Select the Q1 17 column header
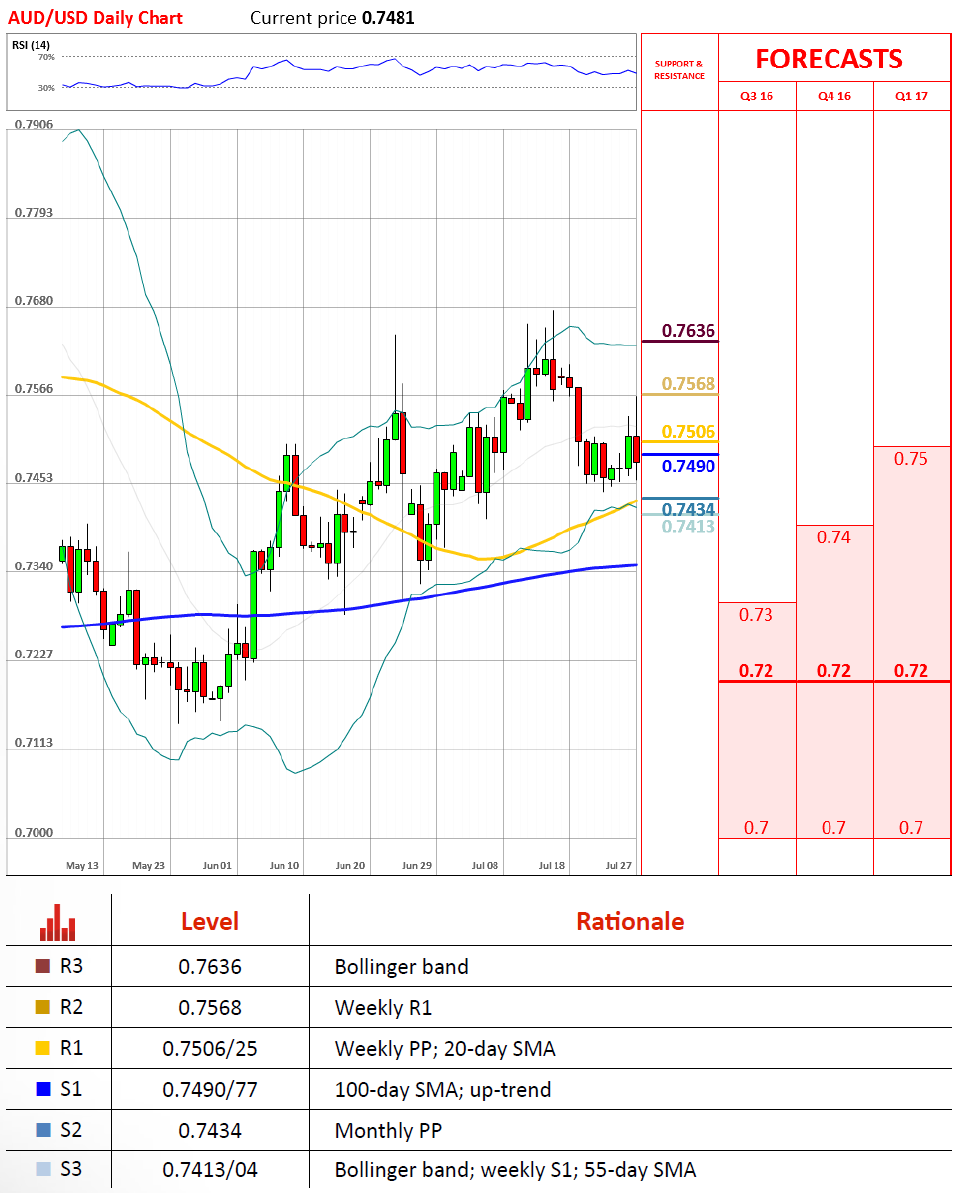This screenshot has height=1193, width=961. coord(912,96)
